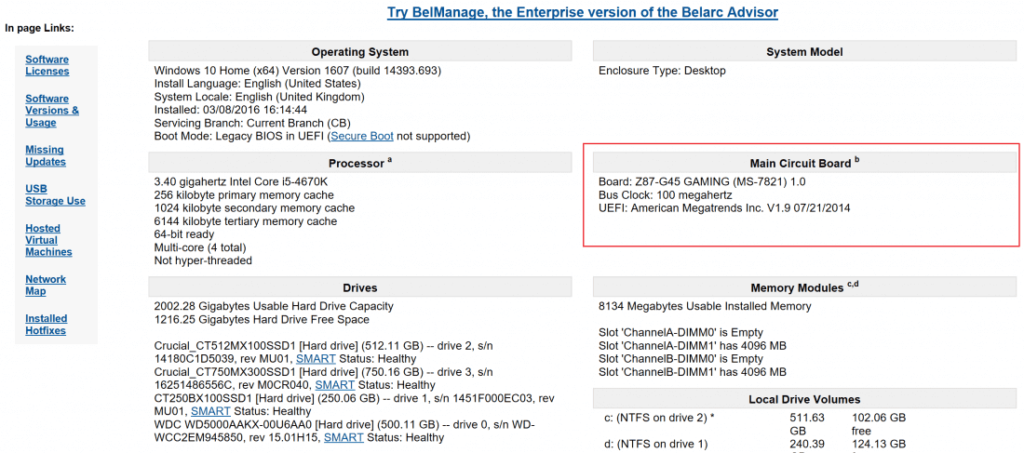Open the Network Map link

[46, 285]
